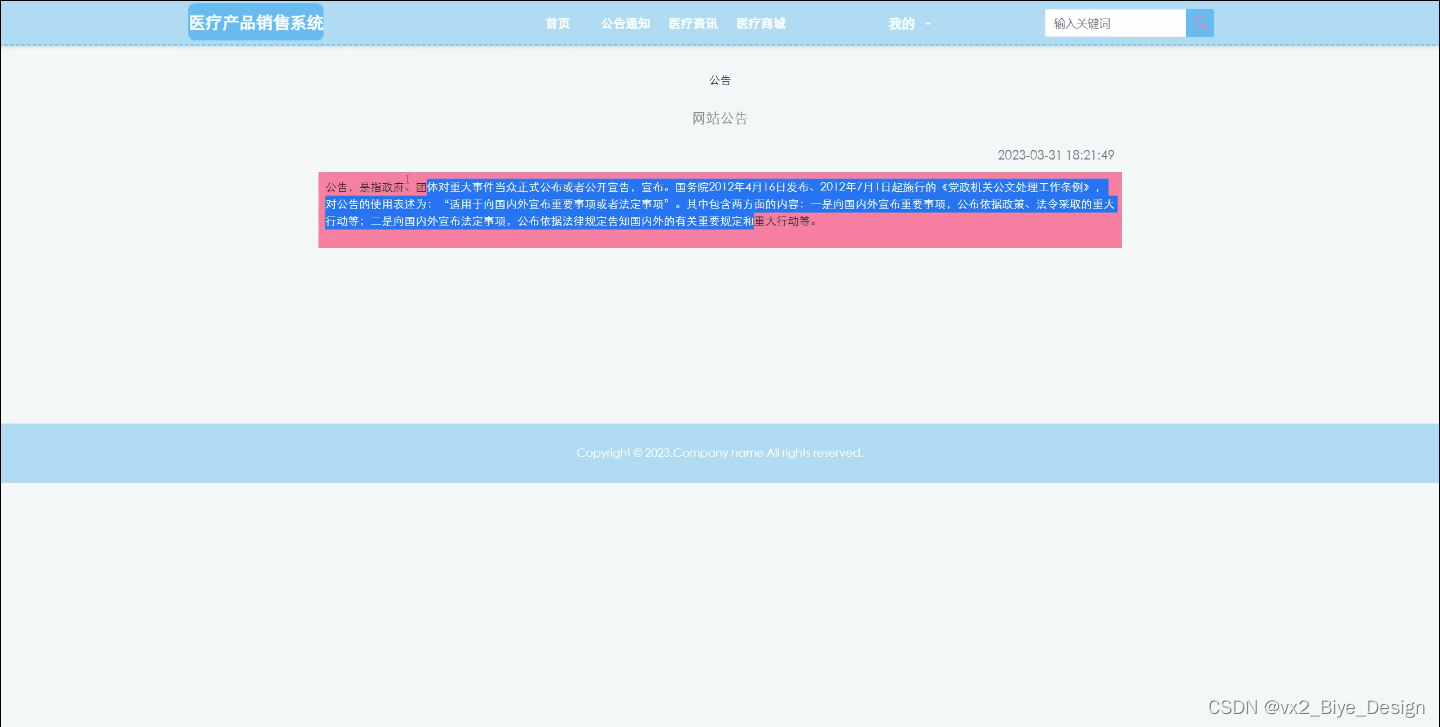Open 公告通知 menu item
The image size is (1440, 727).
[626, 24]
